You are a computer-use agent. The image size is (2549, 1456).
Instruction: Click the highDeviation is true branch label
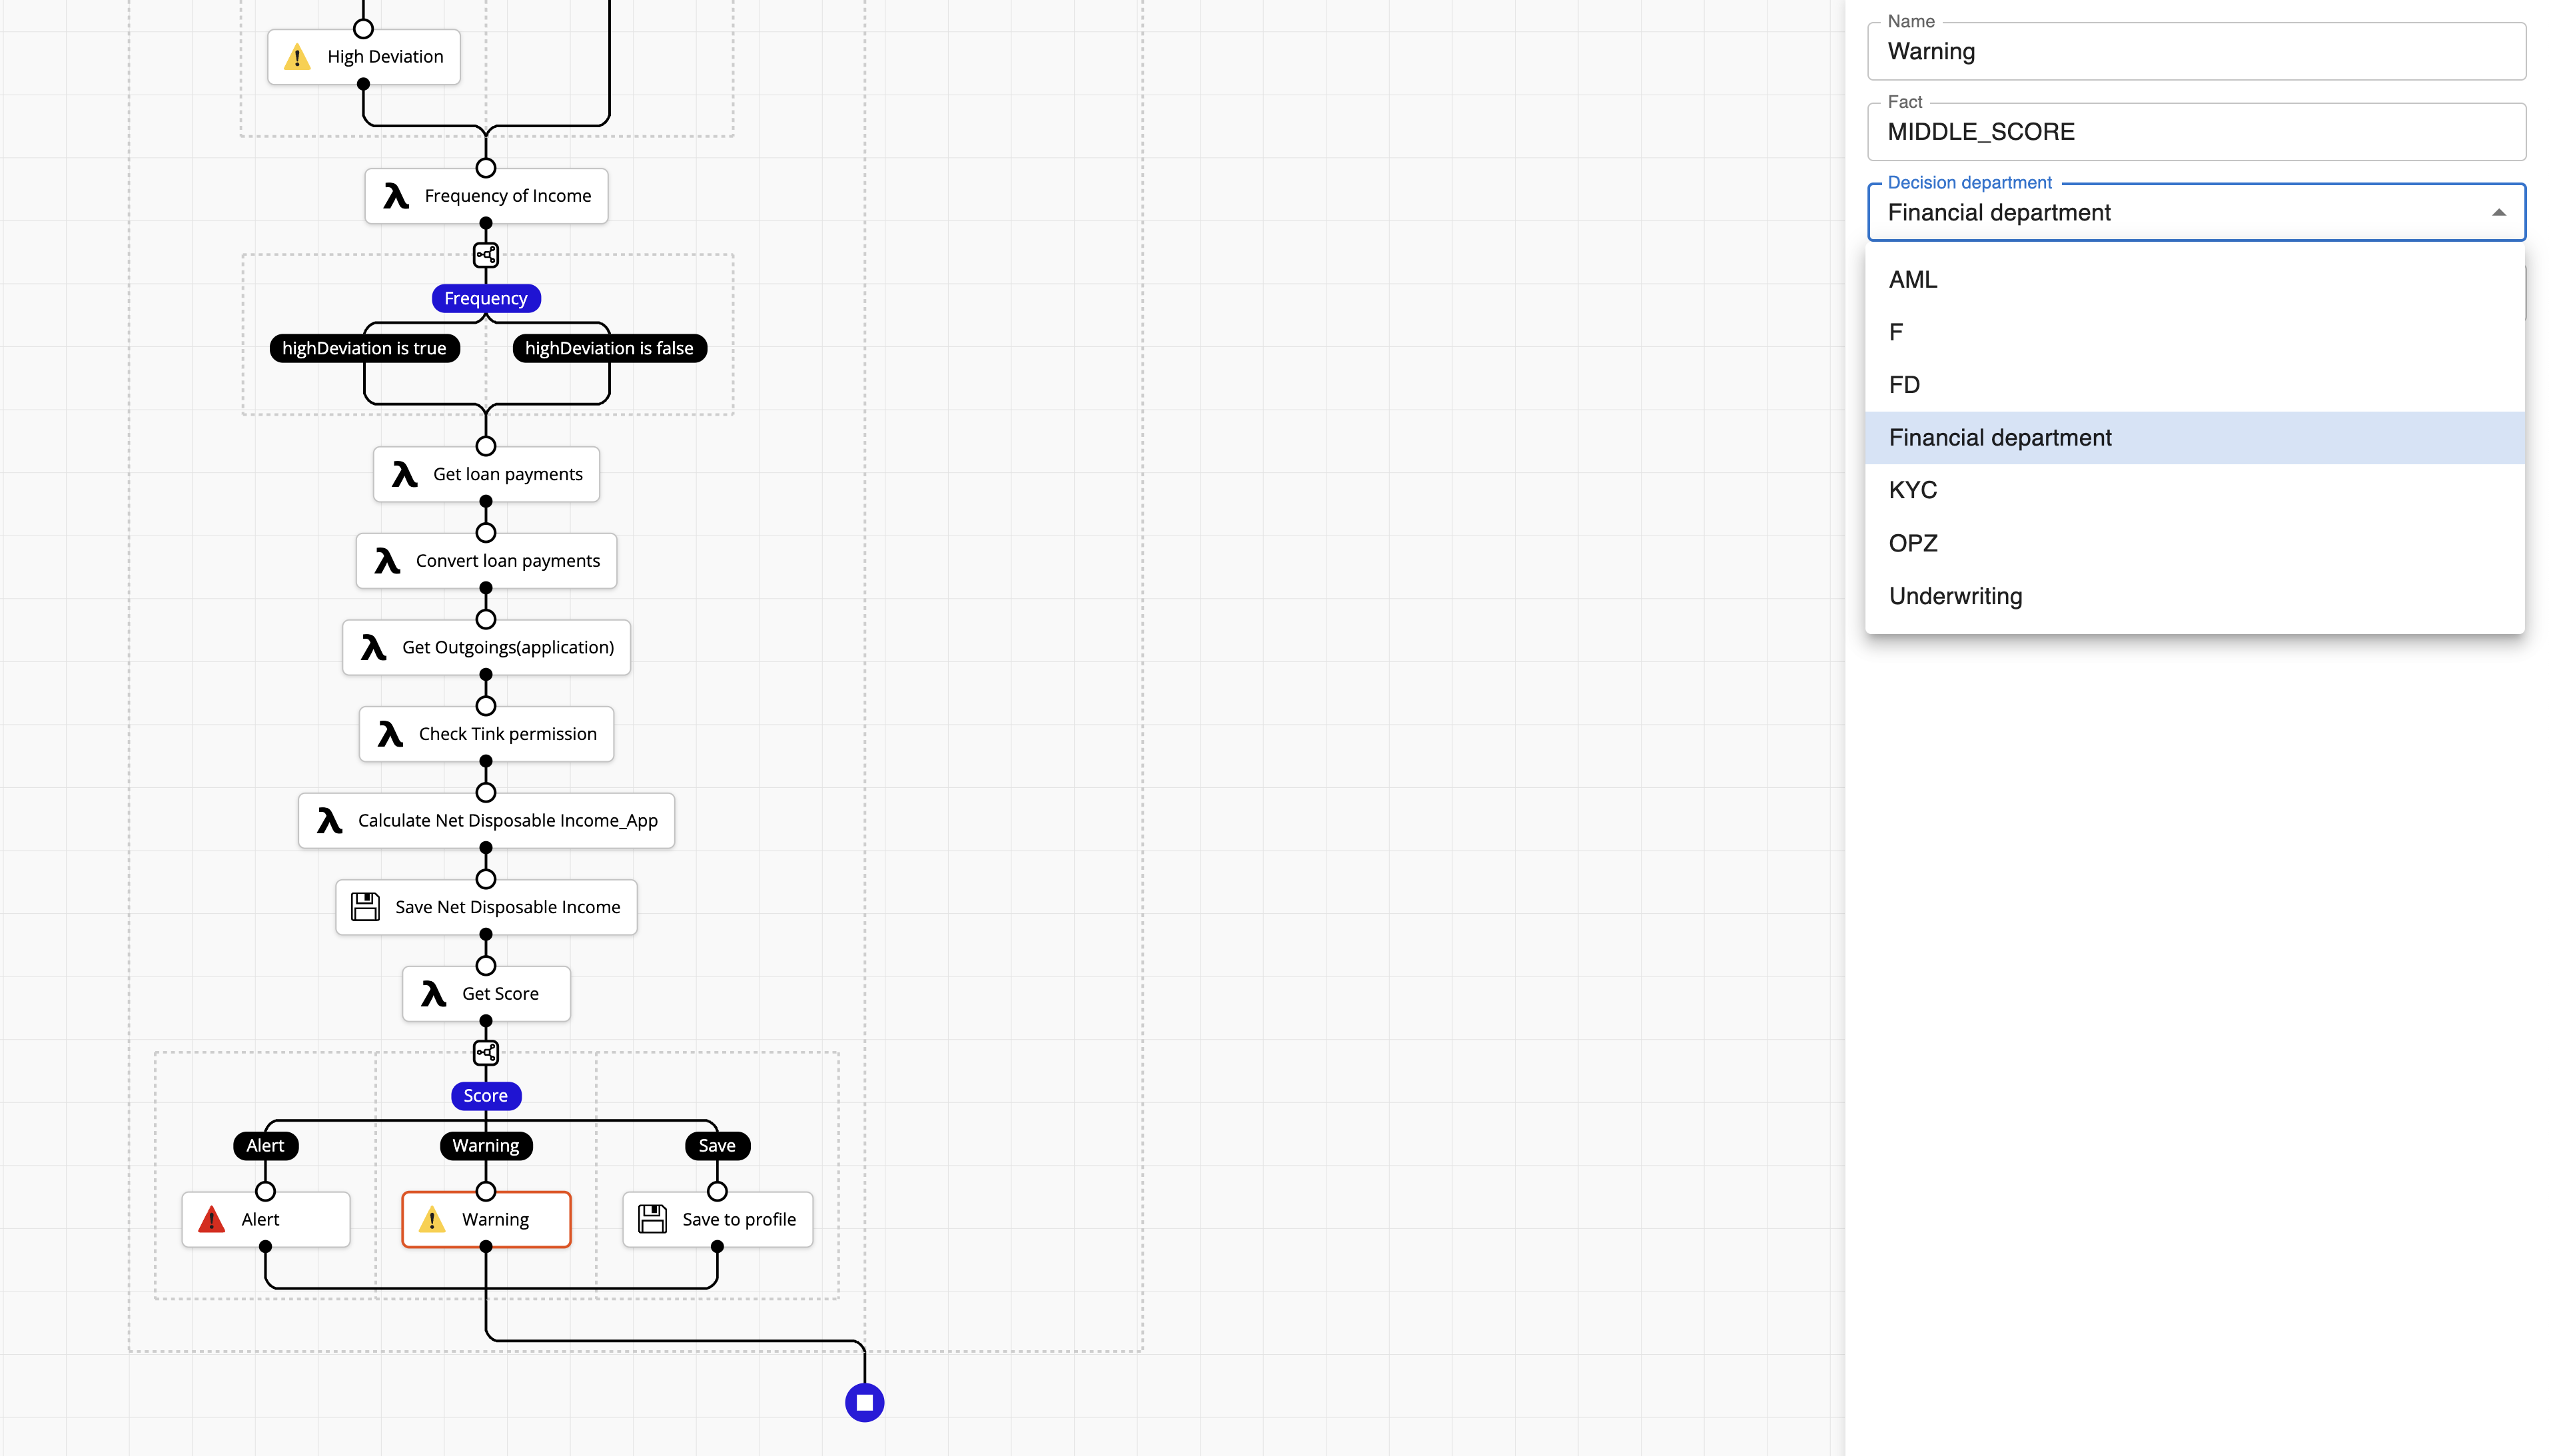[364, 348]
